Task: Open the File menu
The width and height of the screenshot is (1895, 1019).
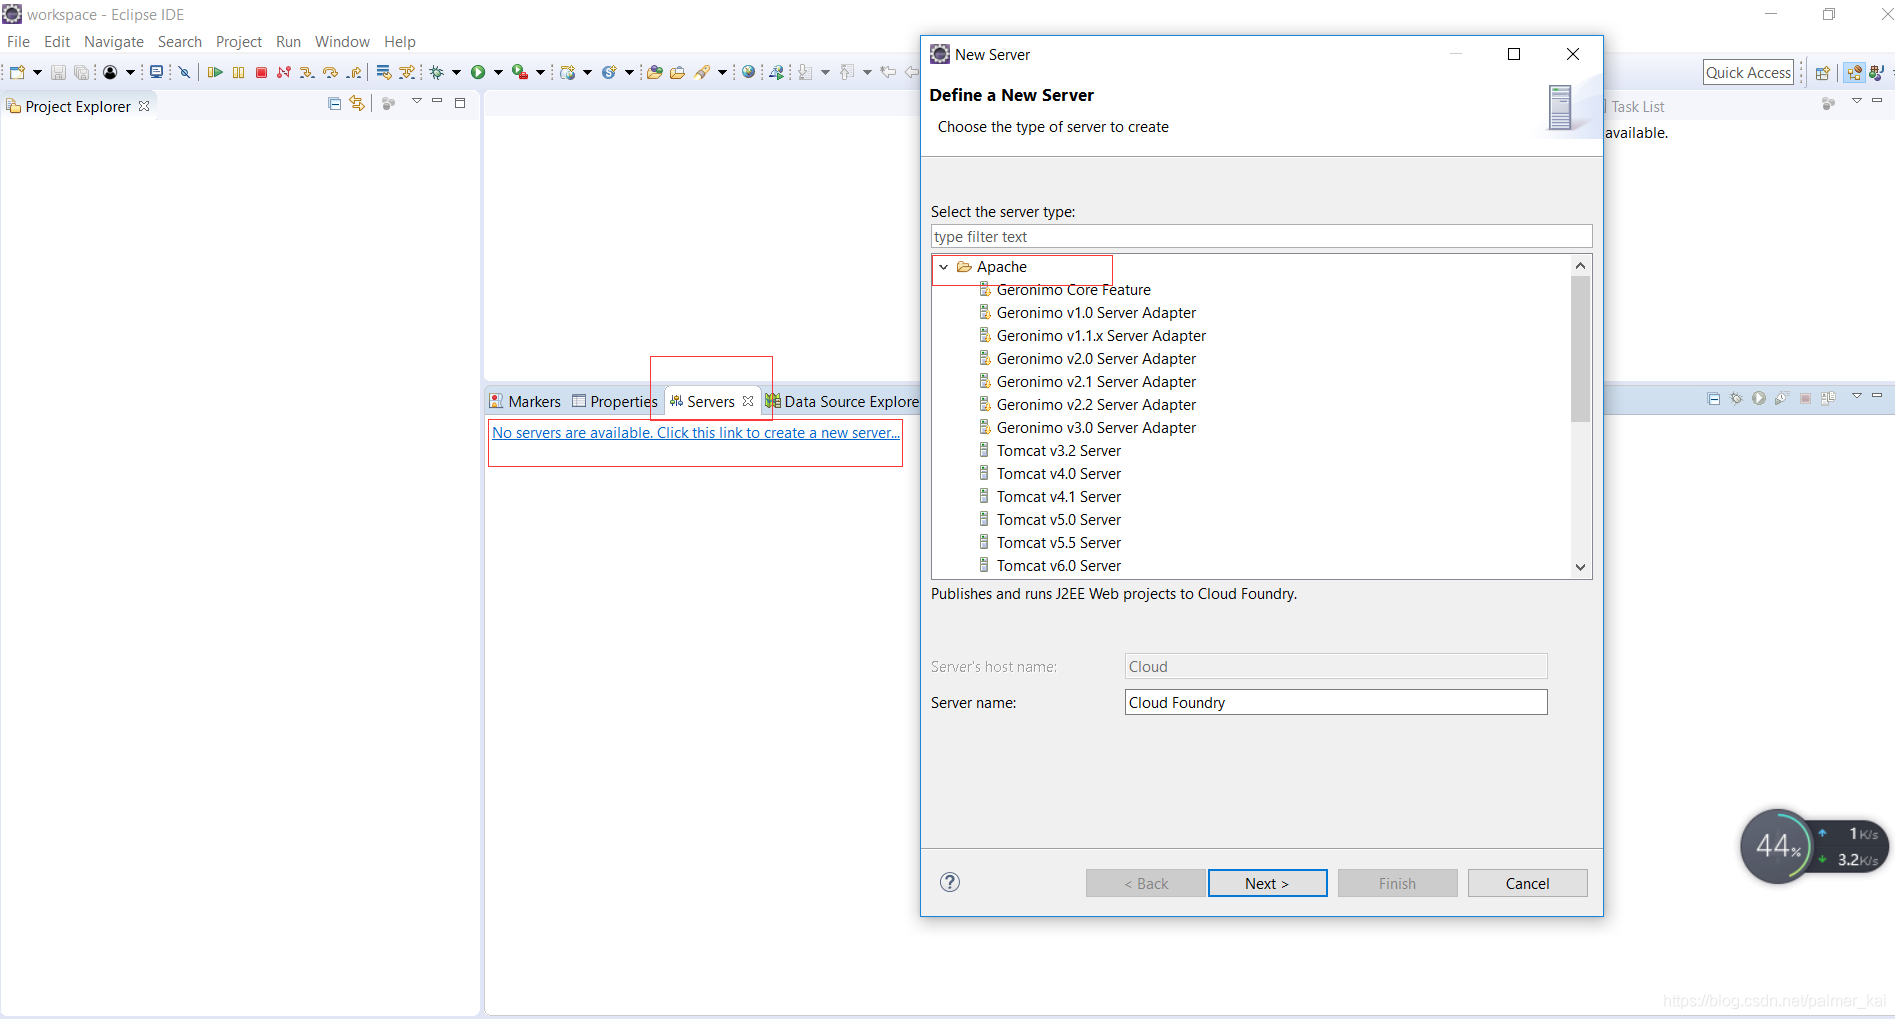Action: point(18,42)
